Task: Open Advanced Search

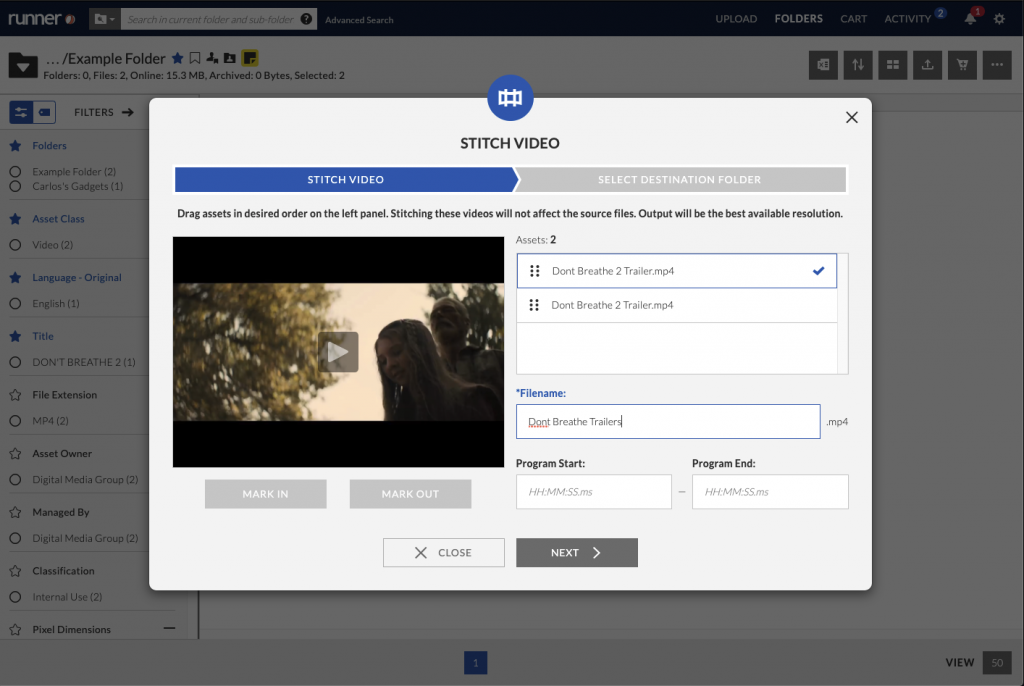Action: 359,20
